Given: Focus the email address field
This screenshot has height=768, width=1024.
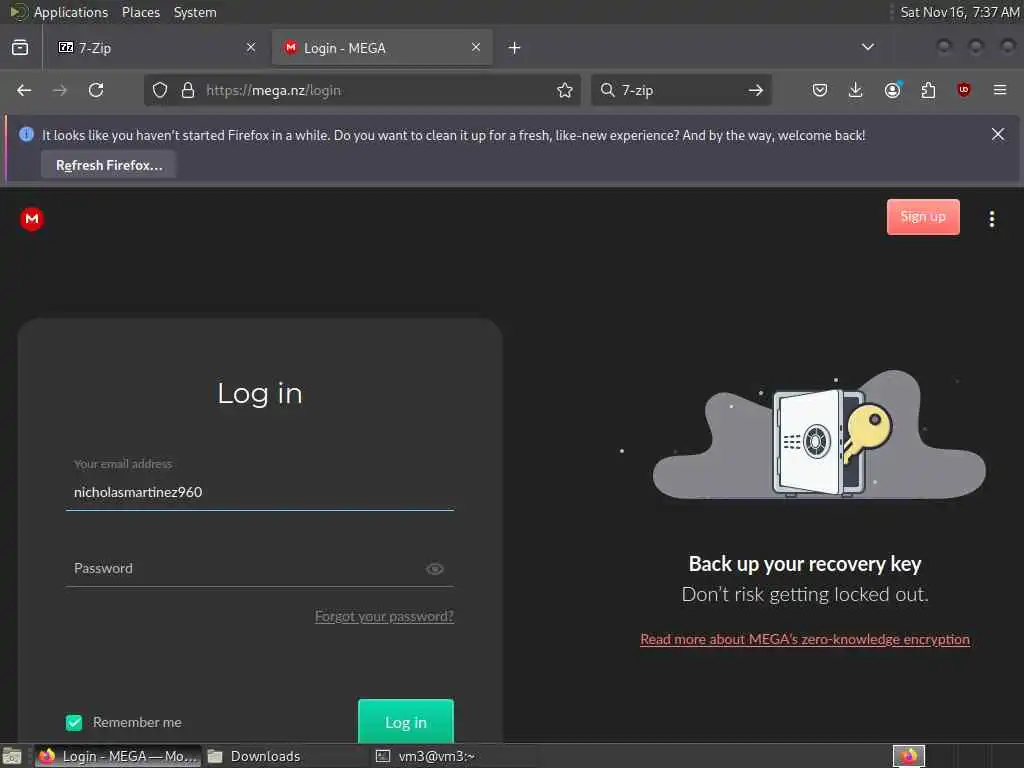Looking at the screenshot, I should tap(260, 492).
